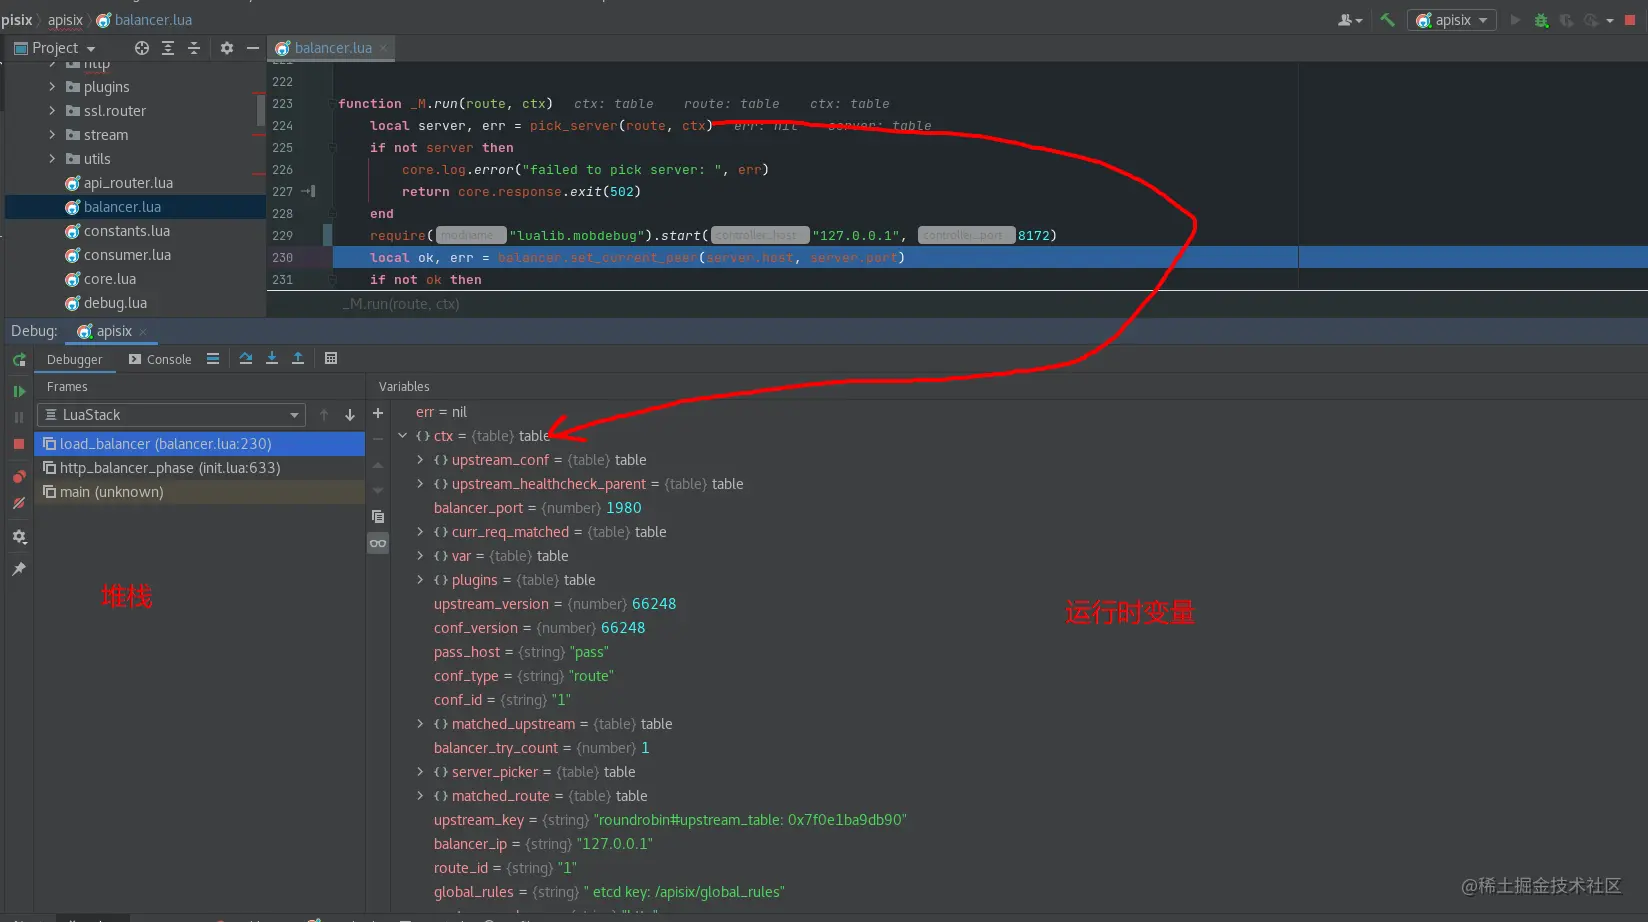Image resolution: width=1648 pixels, height=922 pixels.
Task: Click Expand All in Project panel
Action: (x=168, y=48)
